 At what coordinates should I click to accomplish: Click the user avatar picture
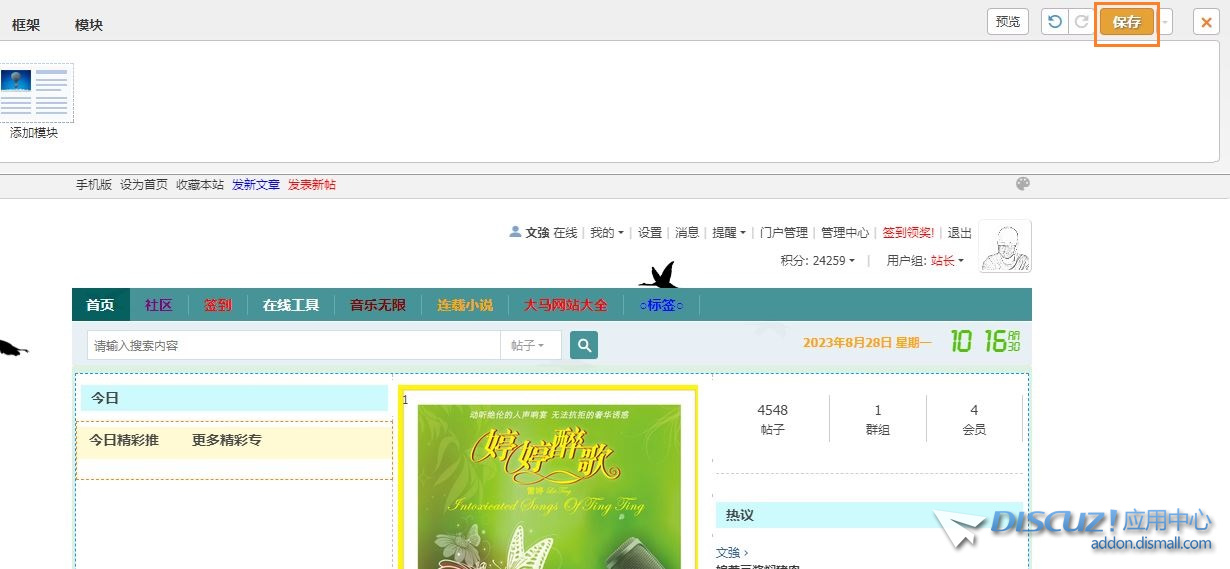(x=1004, y=246)
